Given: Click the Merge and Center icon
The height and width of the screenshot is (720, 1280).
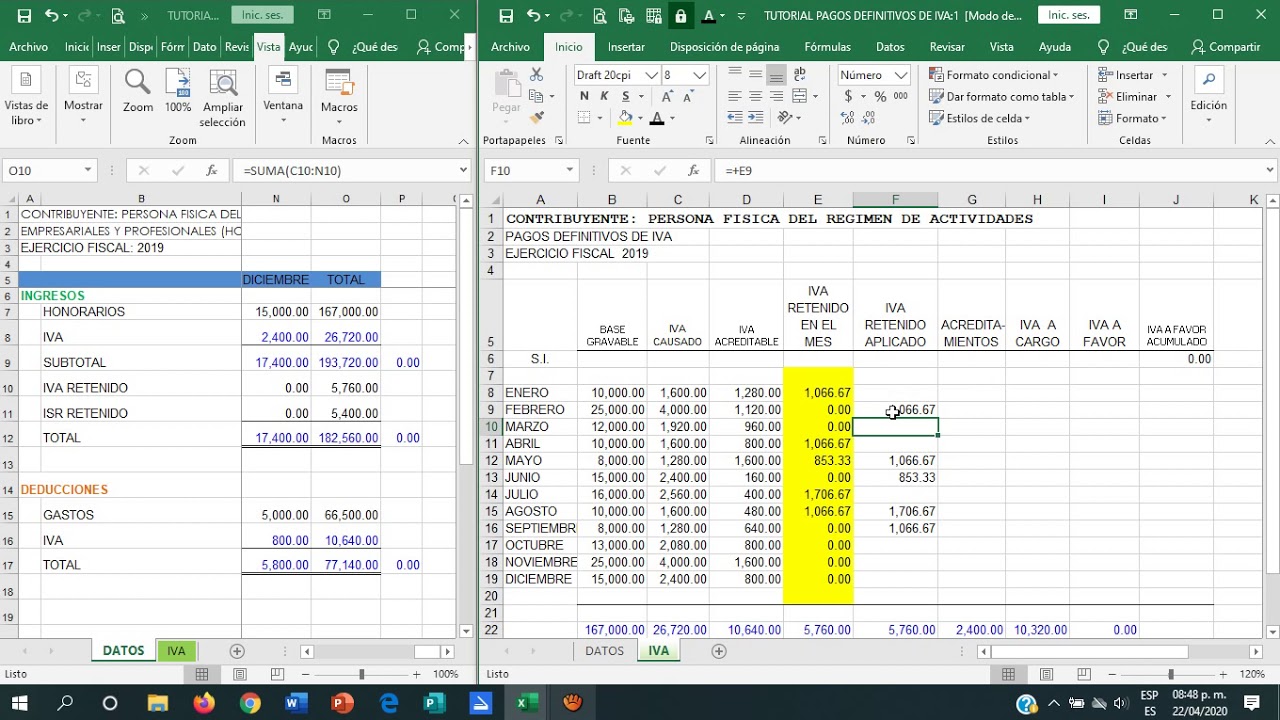Looking at the screenshot, I should coord(799,96).
